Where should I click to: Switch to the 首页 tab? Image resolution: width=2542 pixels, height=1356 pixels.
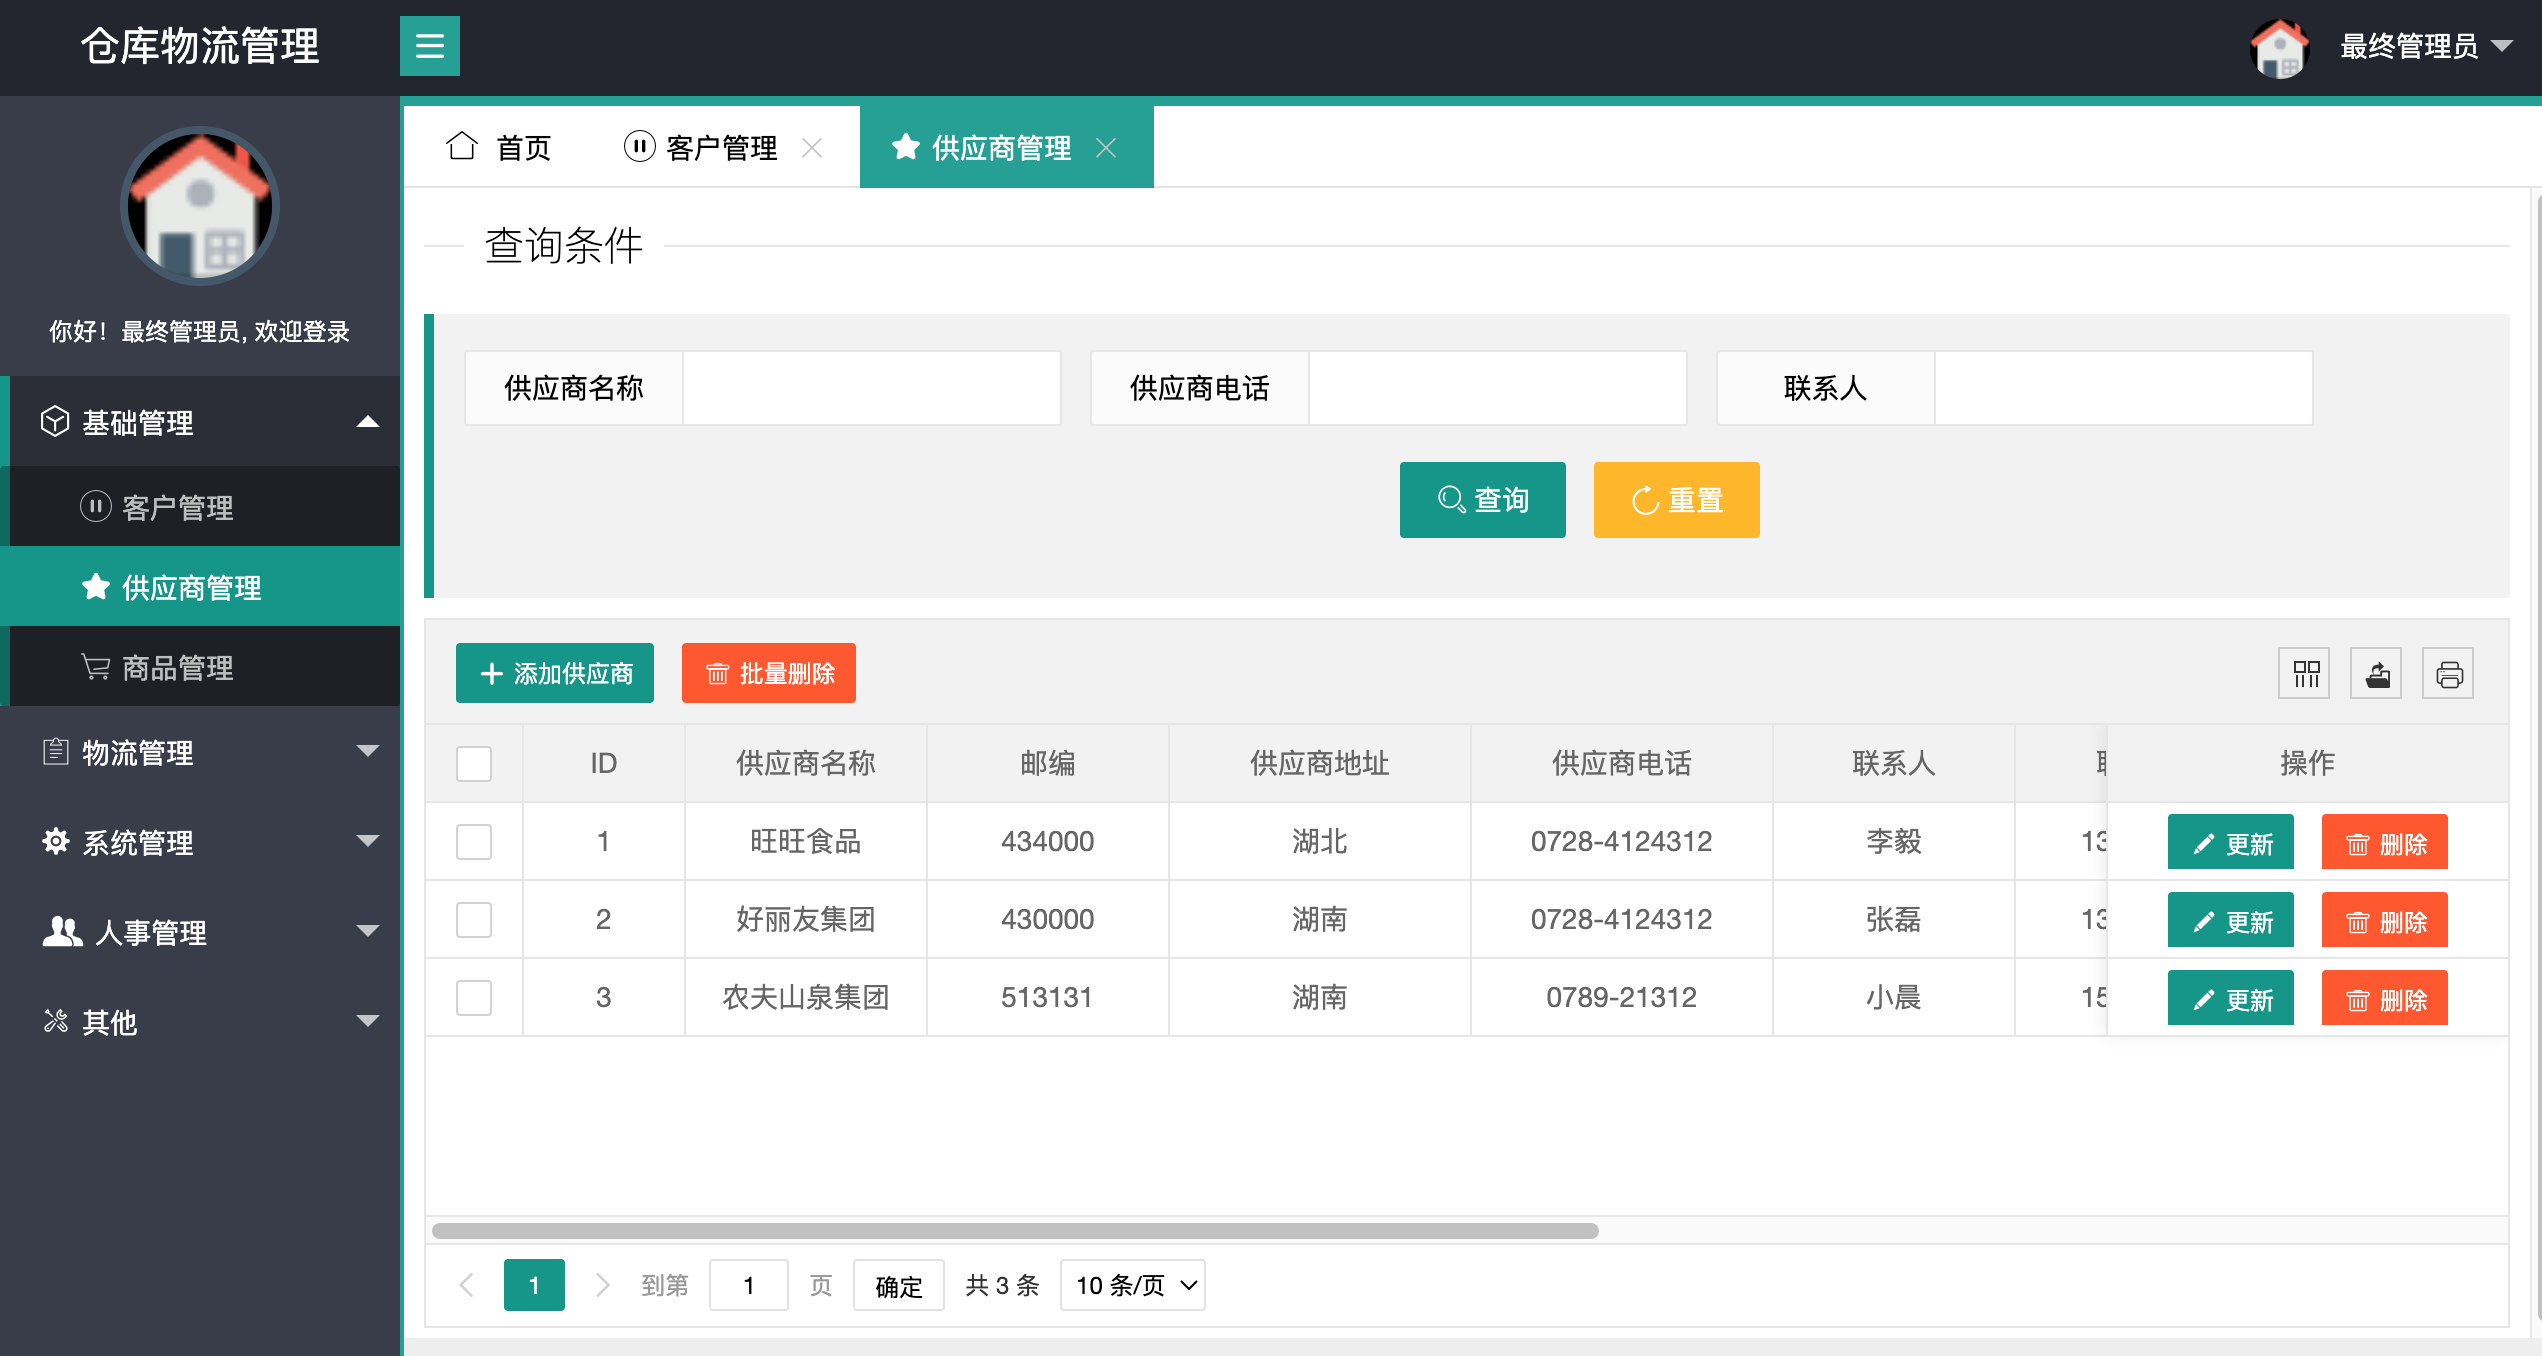(499, 147)
